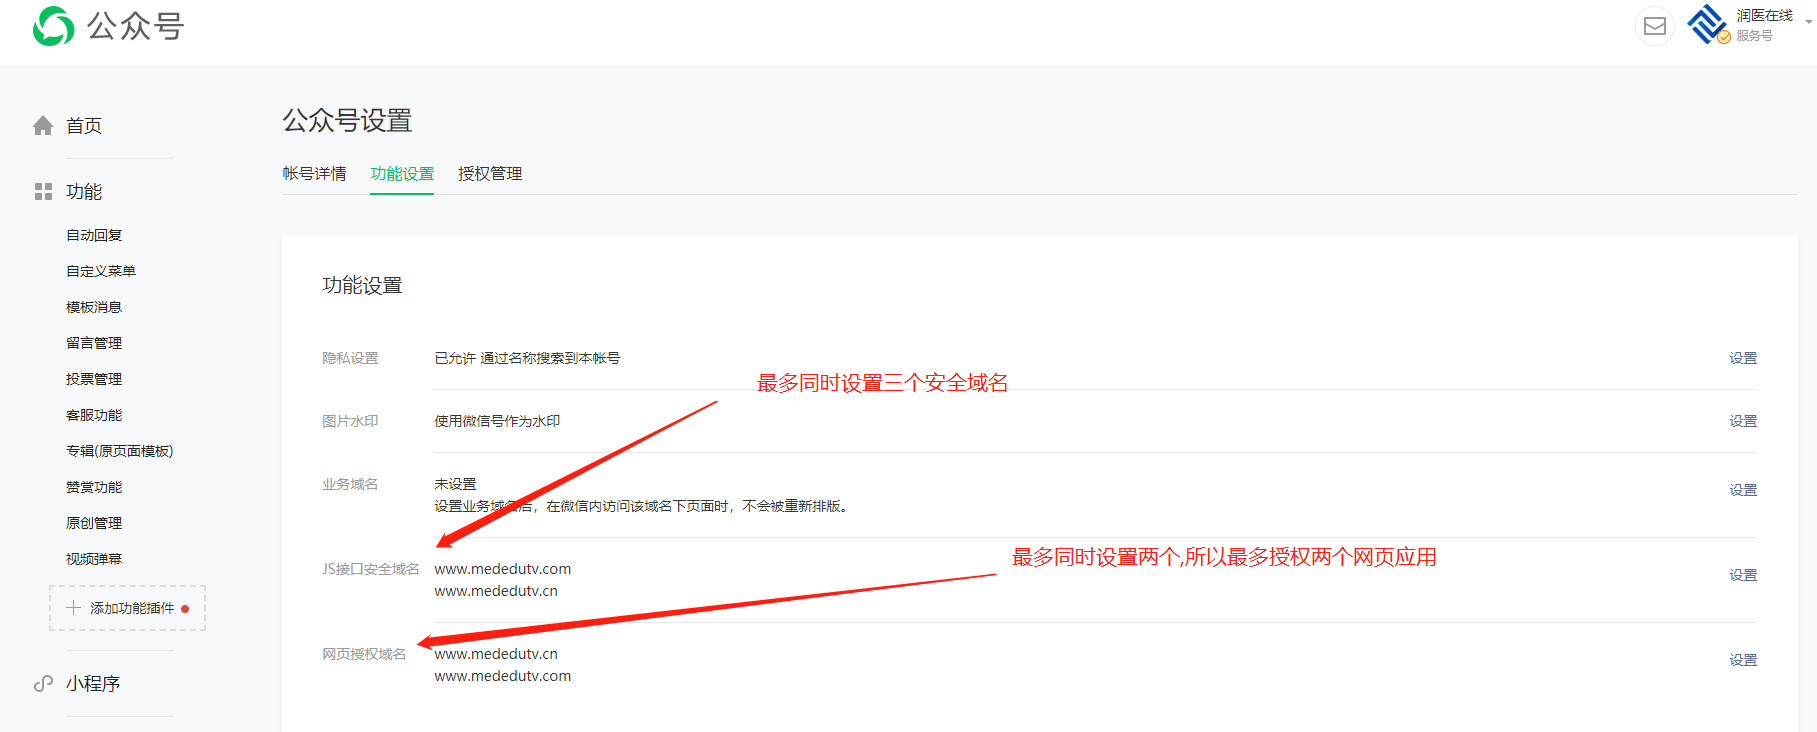Click 设置 link for 业务域名
The width and height of the screenshot is (1817, 732).
(x=1743, y=490)
